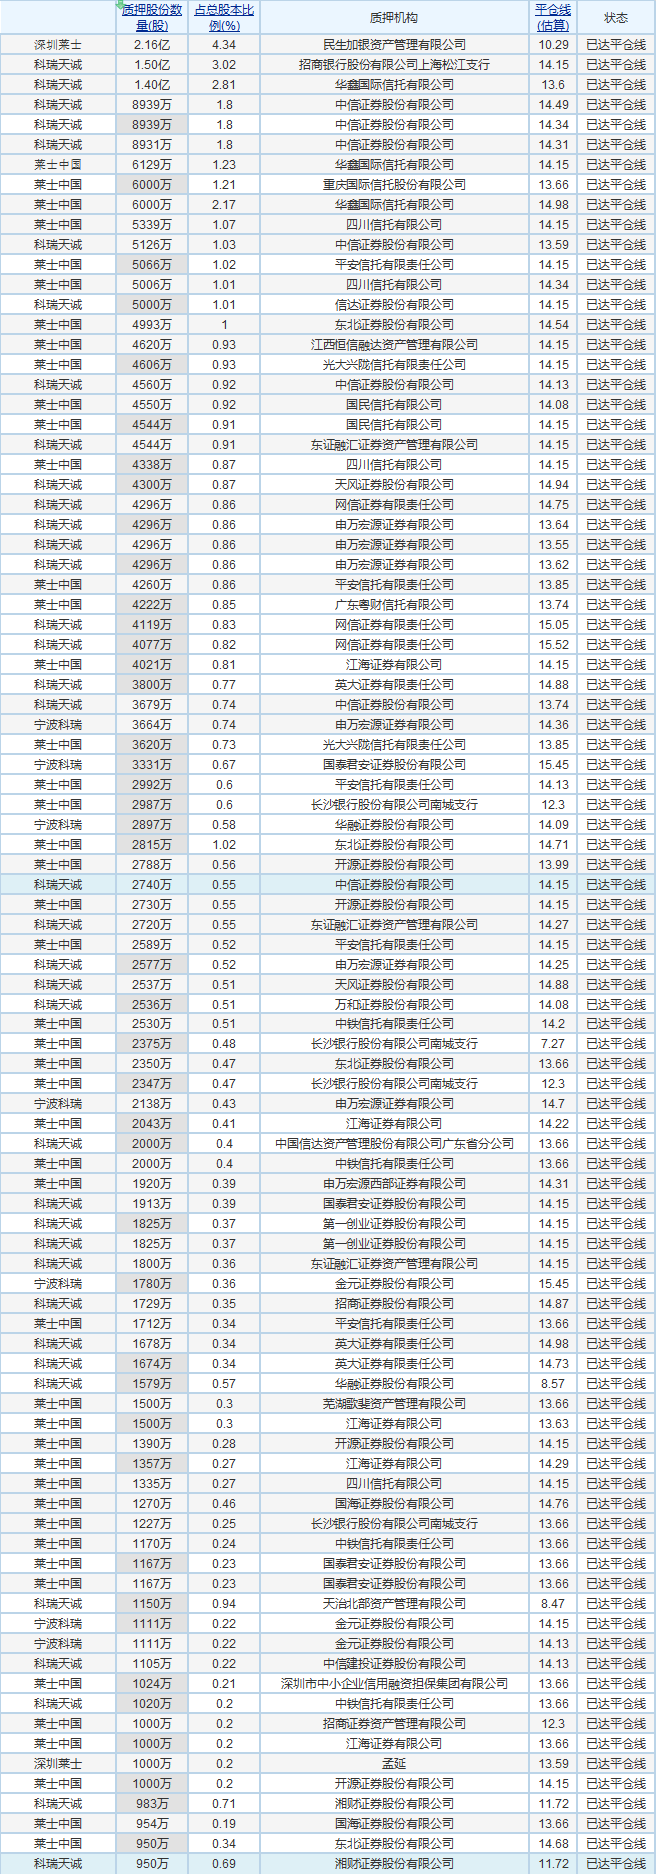Click the 983万 pledged shares cell
This screenshot has height=1875, width=657.
[152, 1804]
